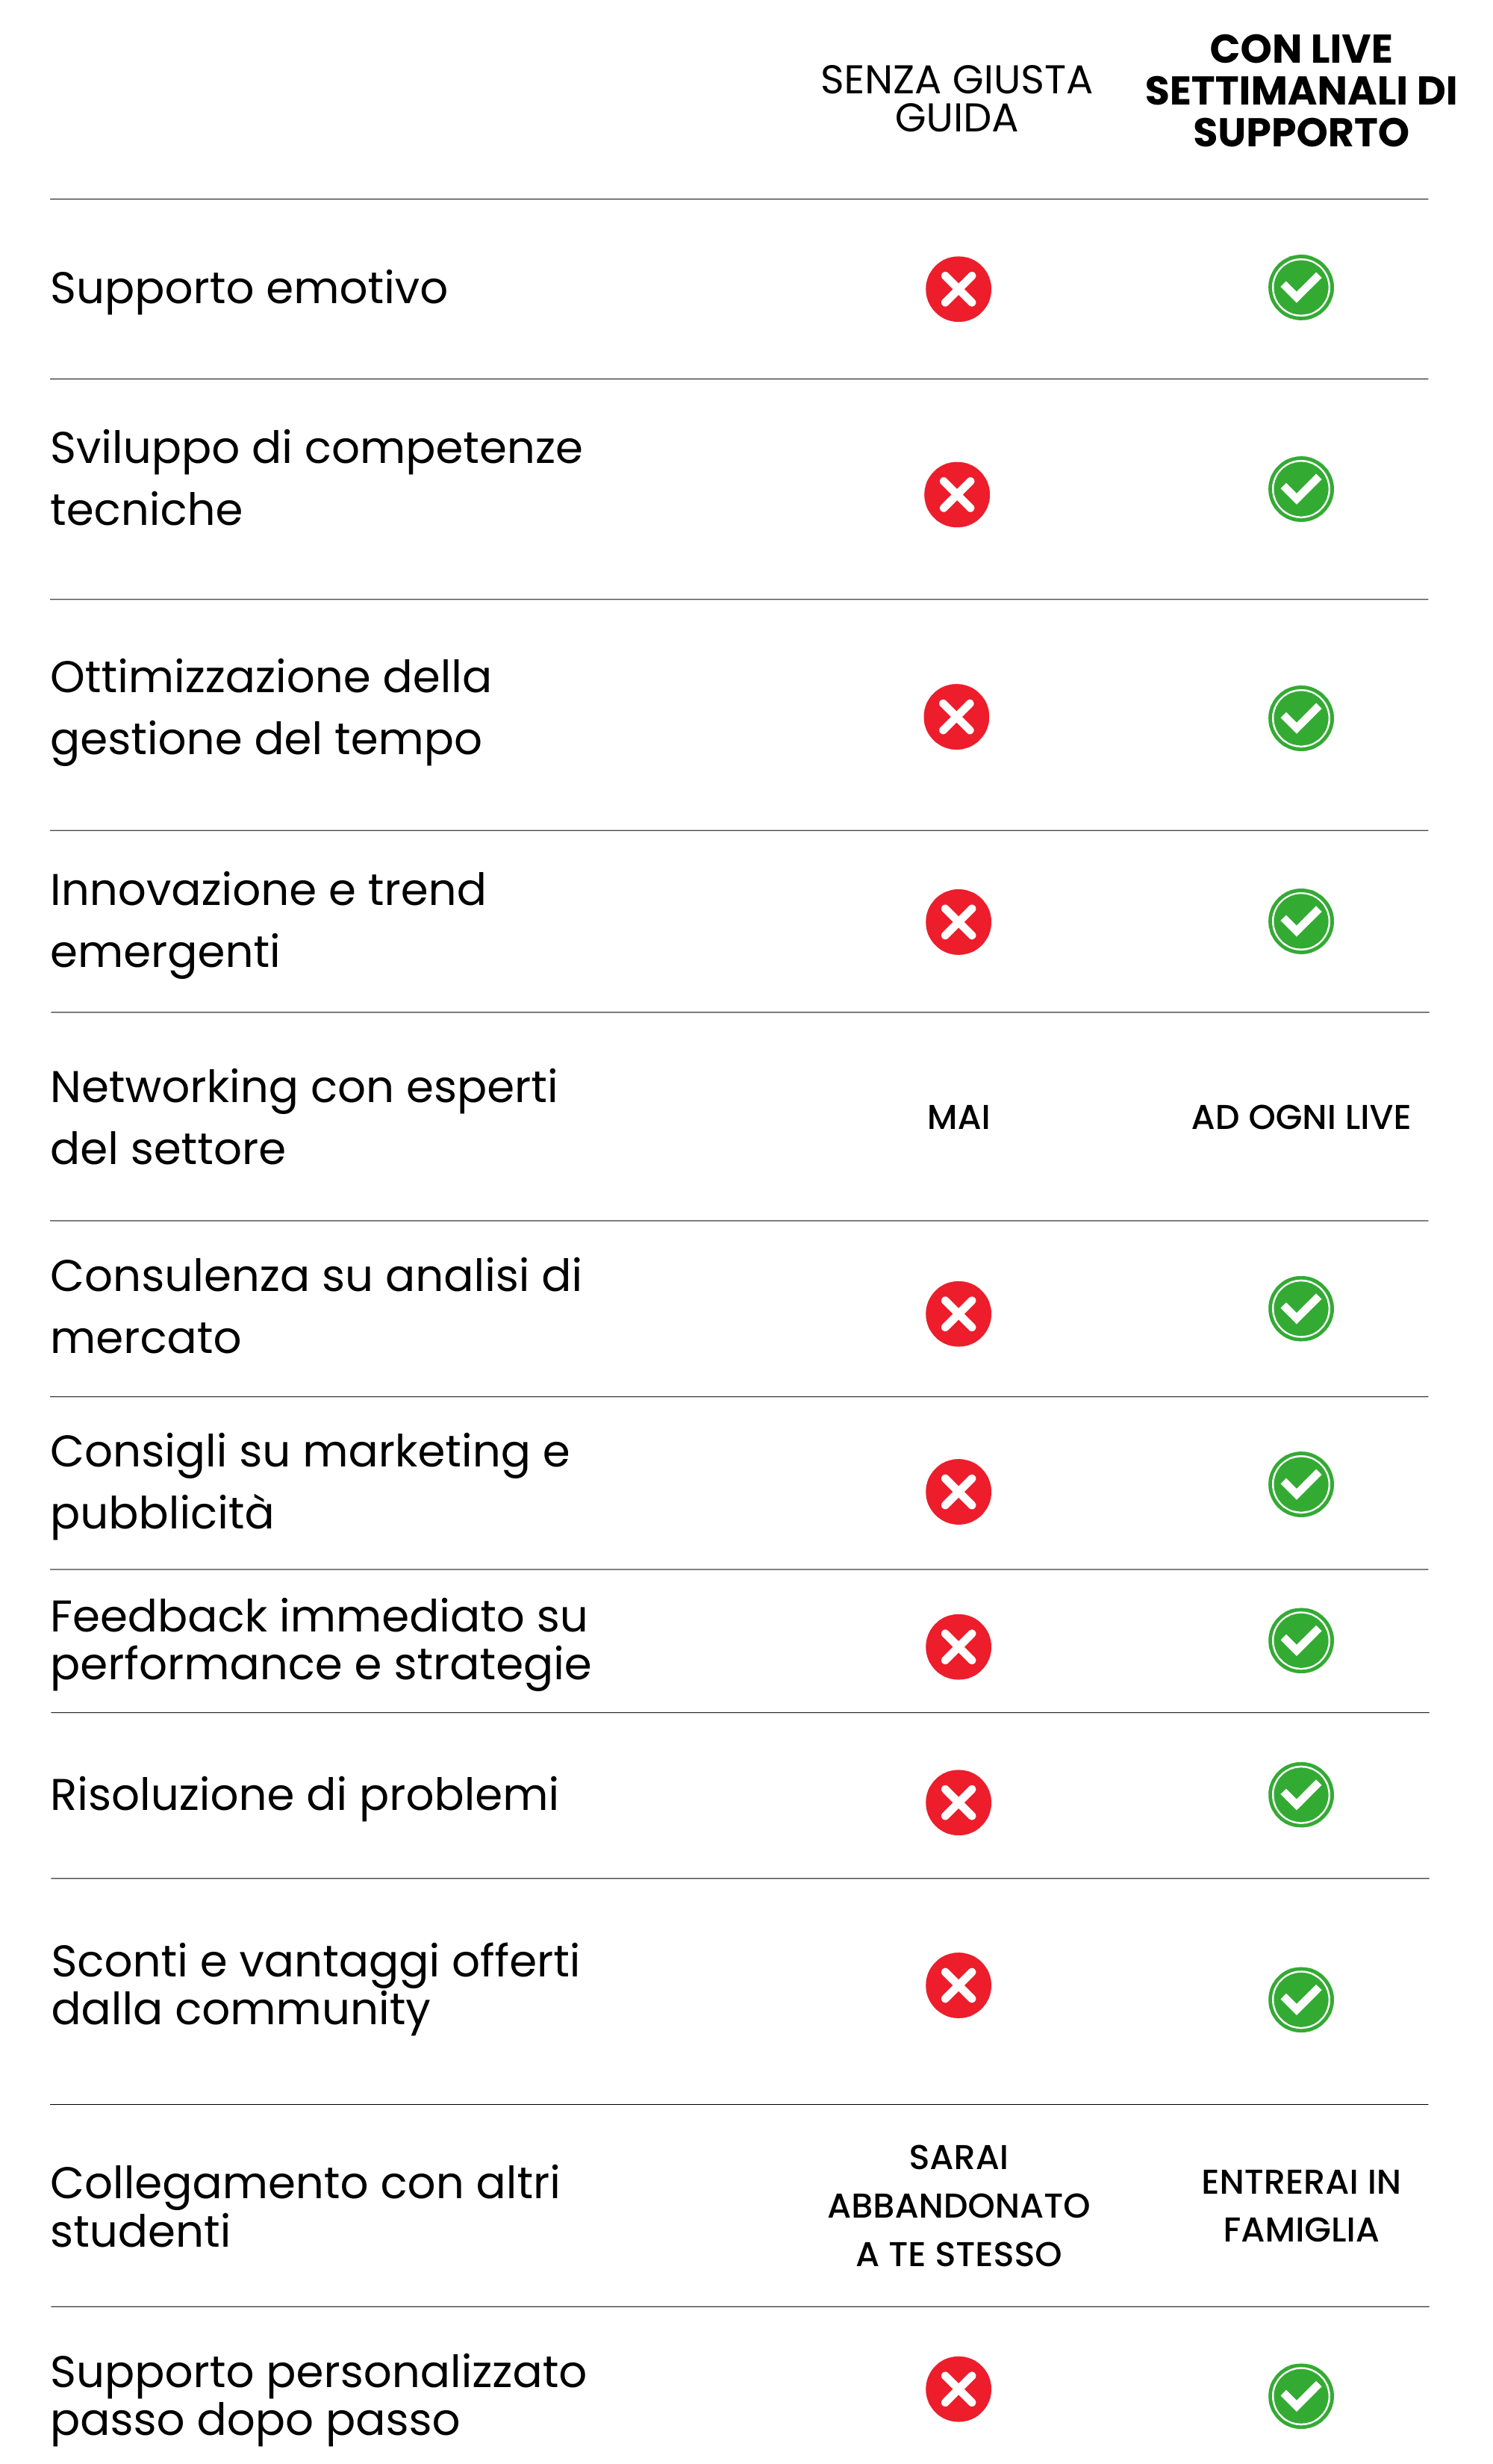The height and width of the screenshot is (2464, 1493).
Task: Click red X for Consigli su marketing e pubblicità
Action: [957, 1491]
